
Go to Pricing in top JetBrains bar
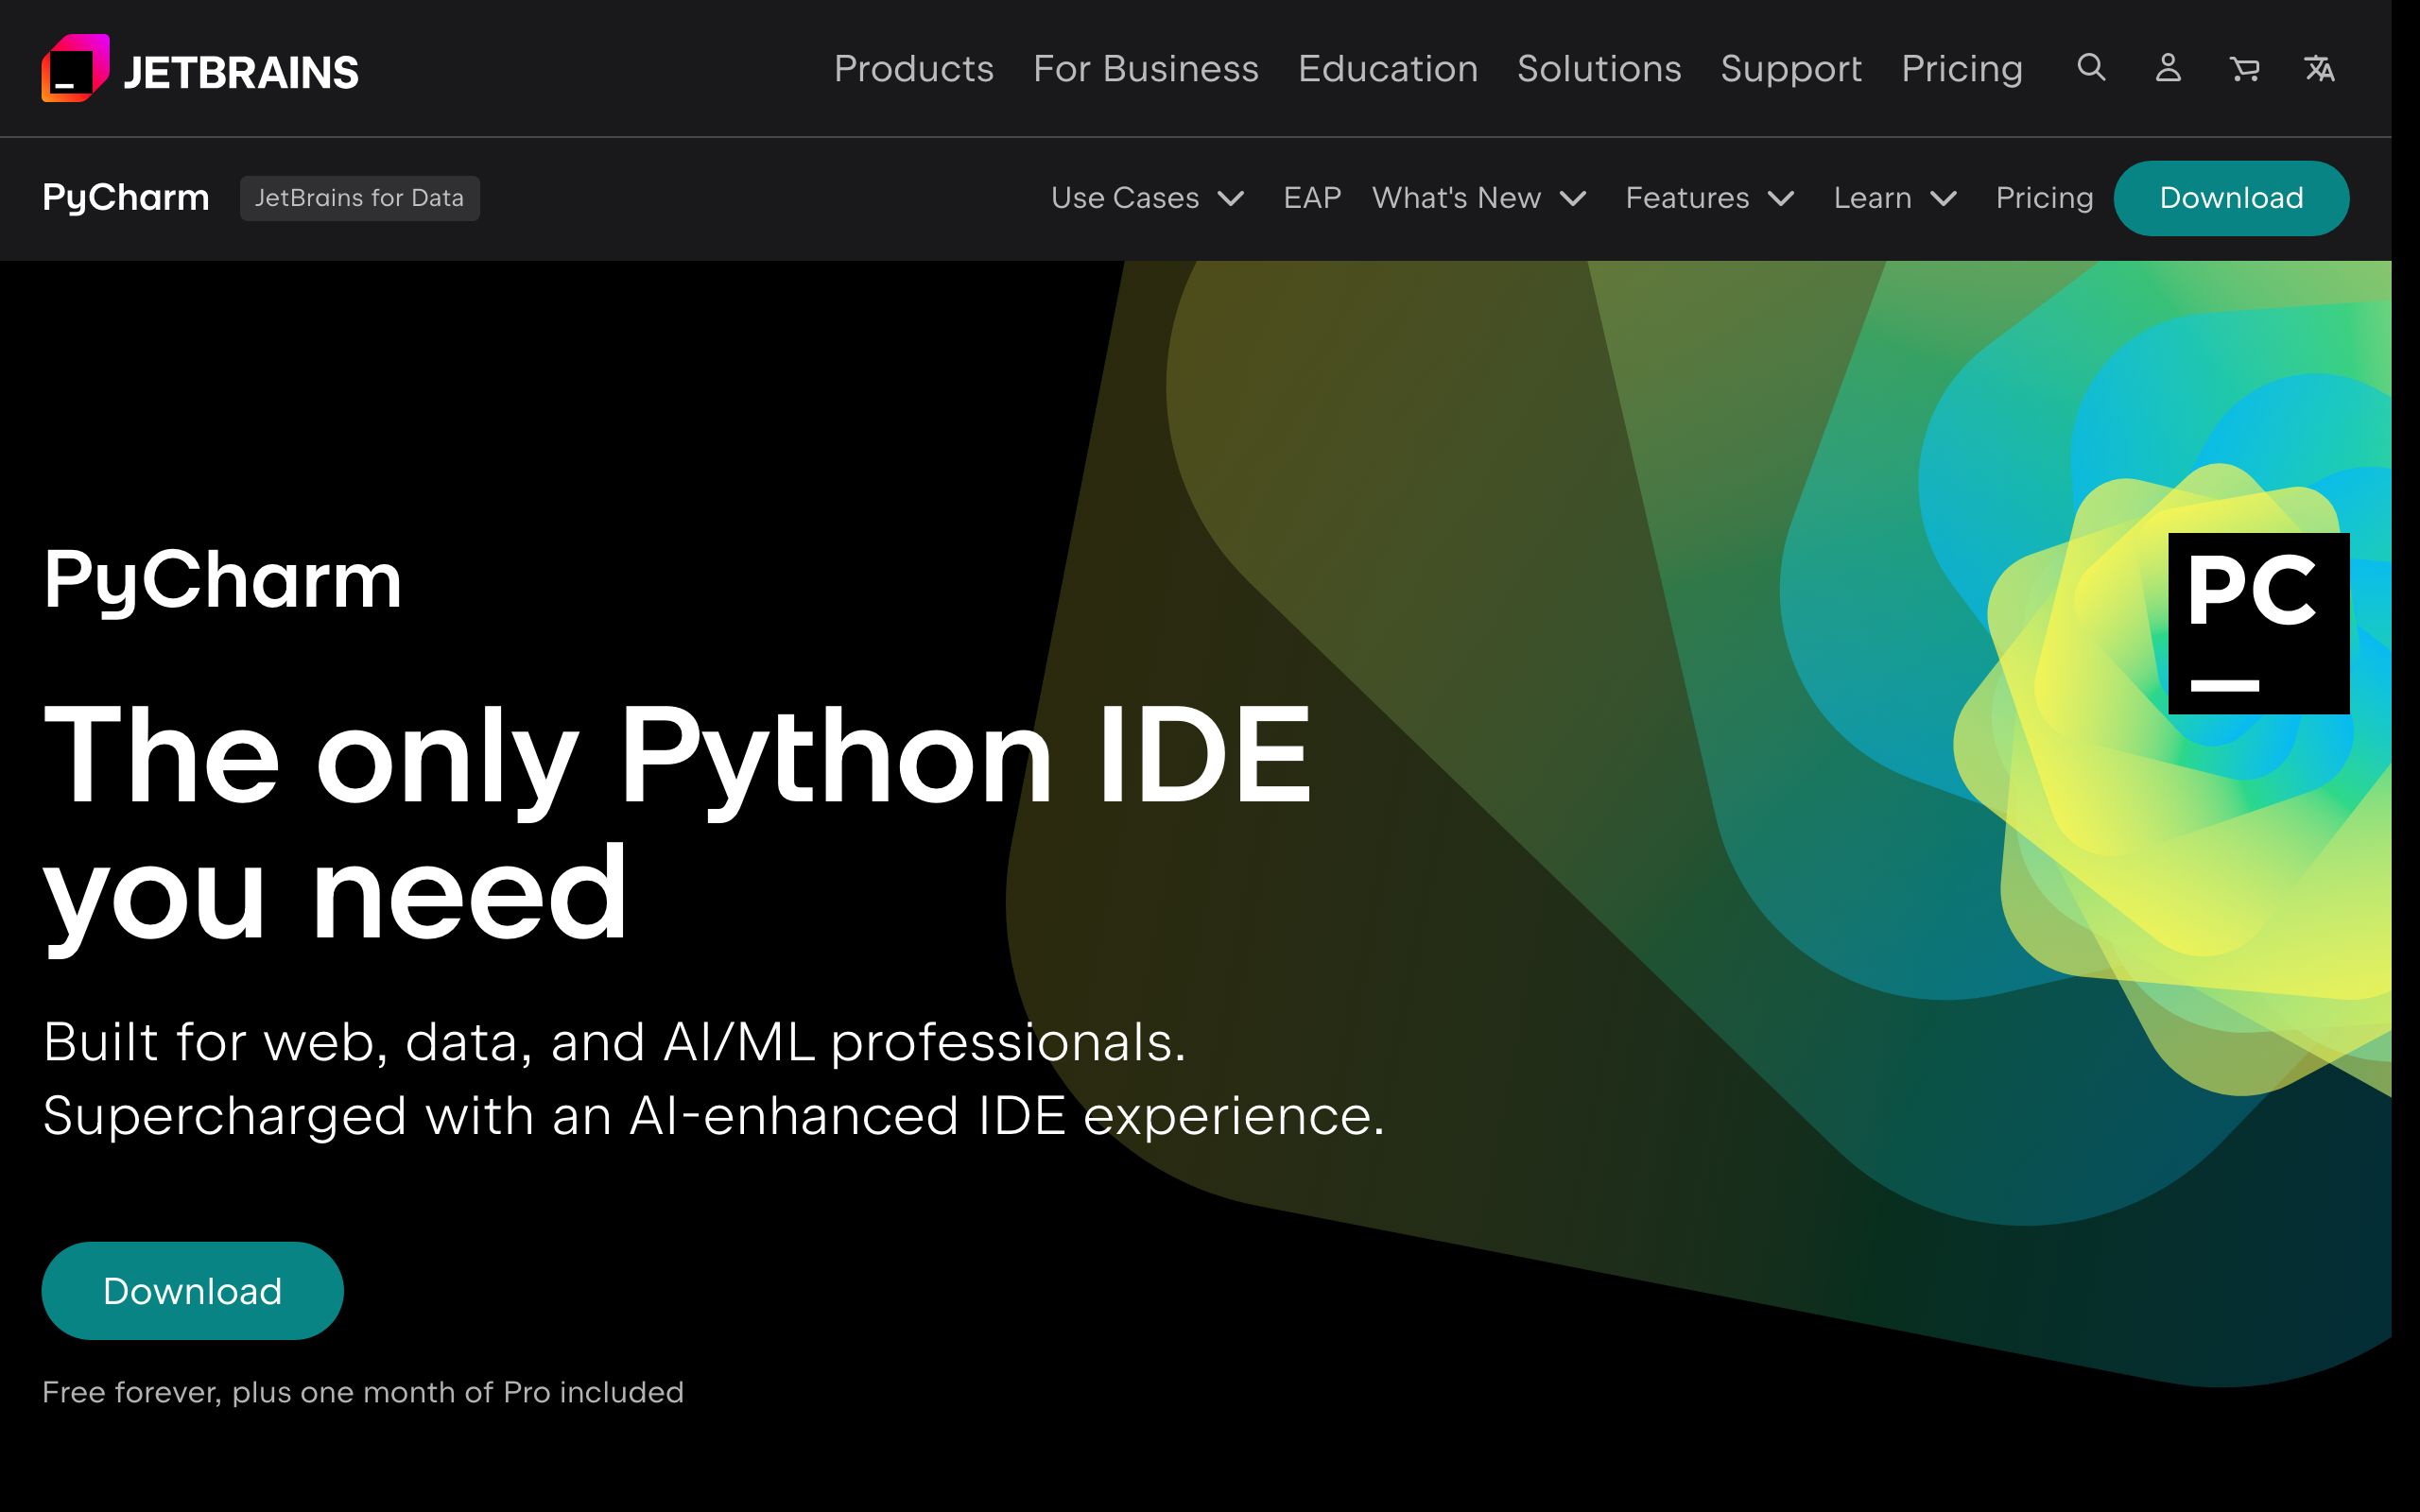click(x=1962, y=69)
